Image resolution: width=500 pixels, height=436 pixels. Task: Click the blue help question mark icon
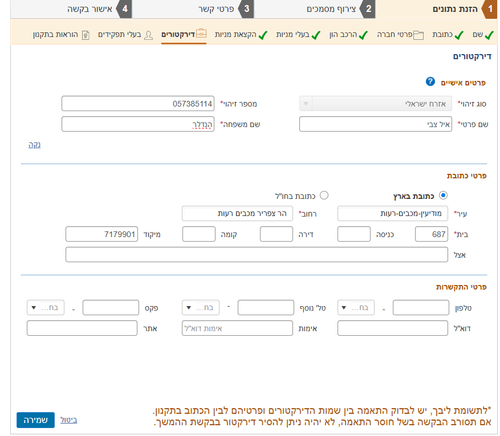pos(430,81)
